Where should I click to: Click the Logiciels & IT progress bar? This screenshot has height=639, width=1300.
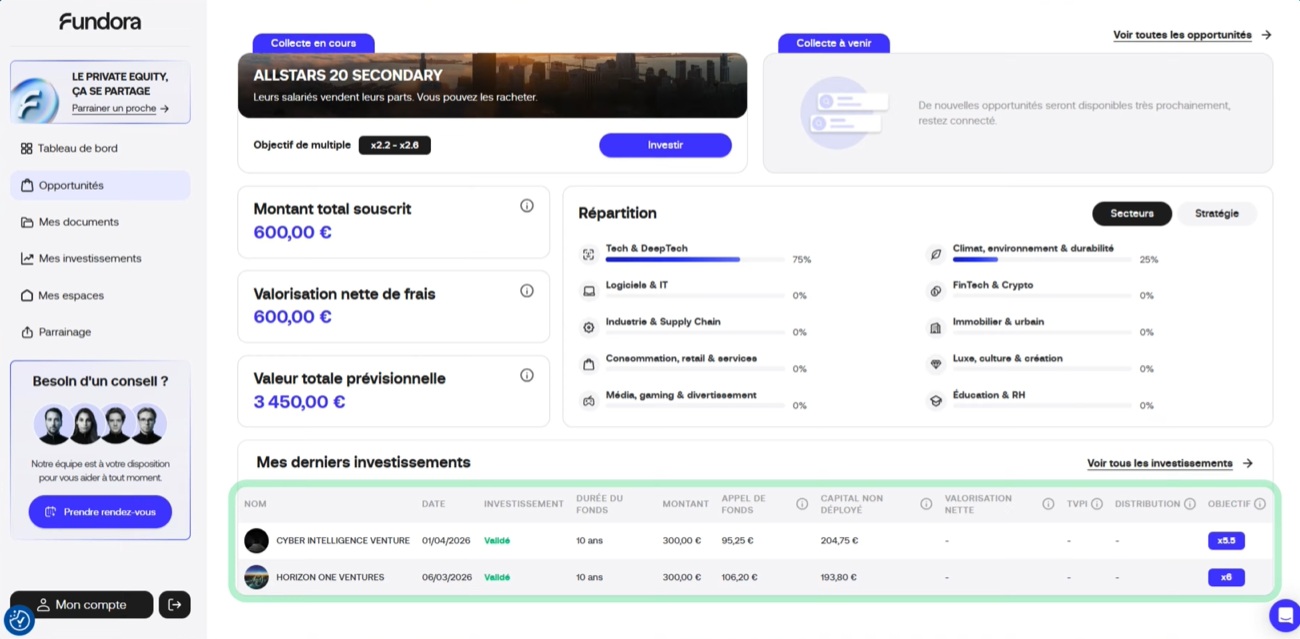695,296
